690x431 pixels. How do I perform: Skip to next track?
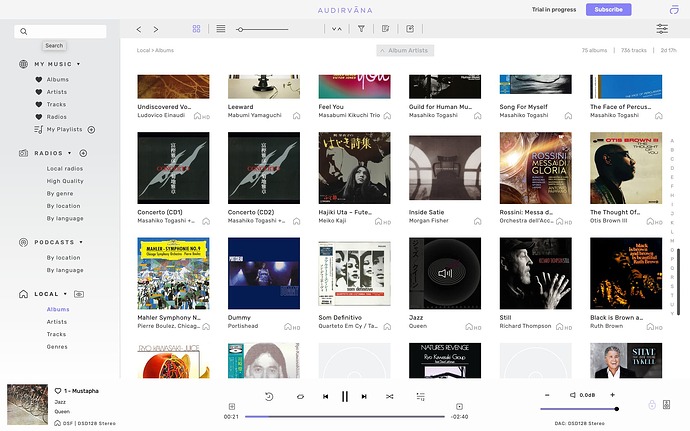point(364,397)
